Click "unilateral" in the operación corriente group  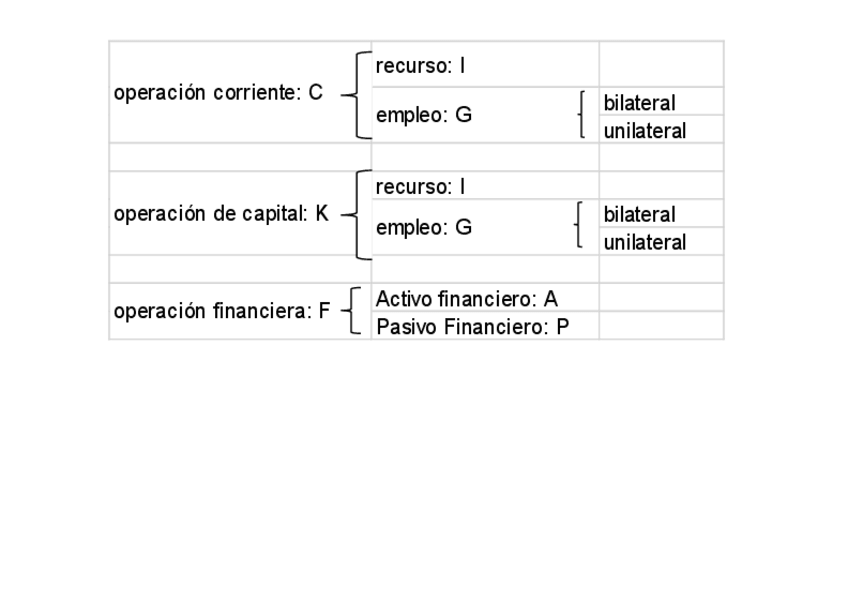click(645, 130)
